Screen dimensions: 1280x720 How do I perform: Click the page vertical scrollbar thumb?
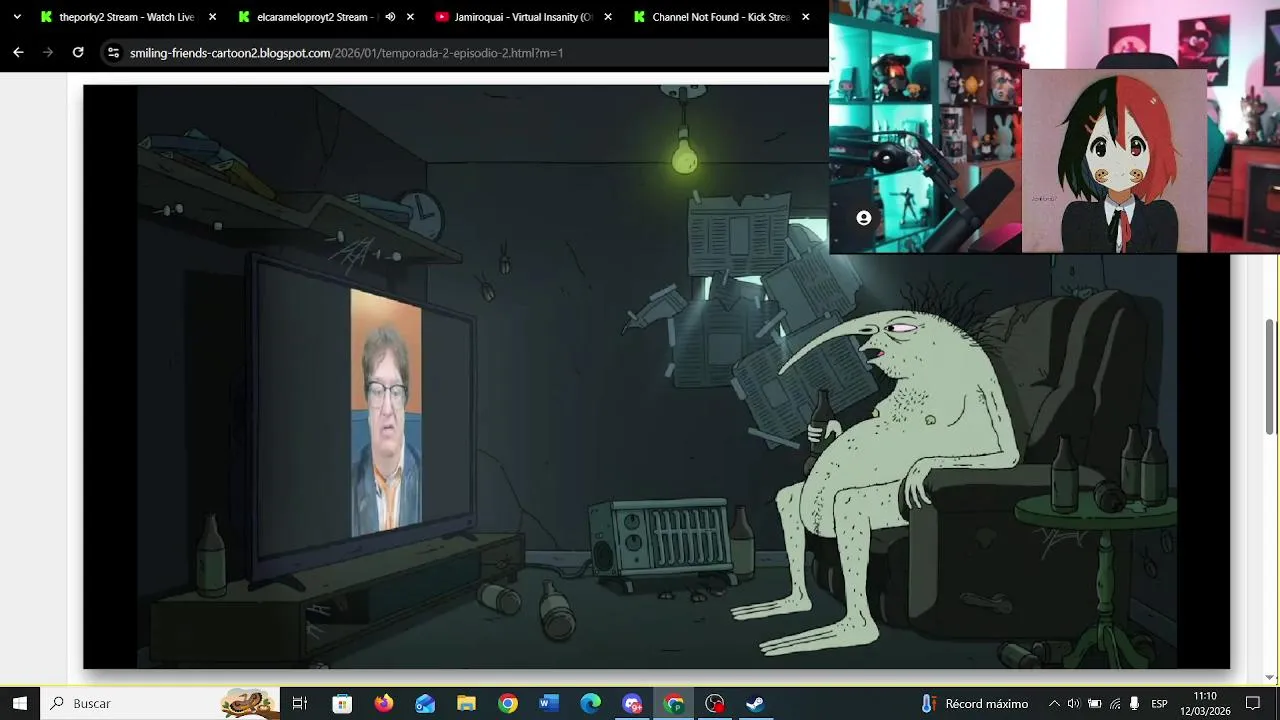[1271, 377]
